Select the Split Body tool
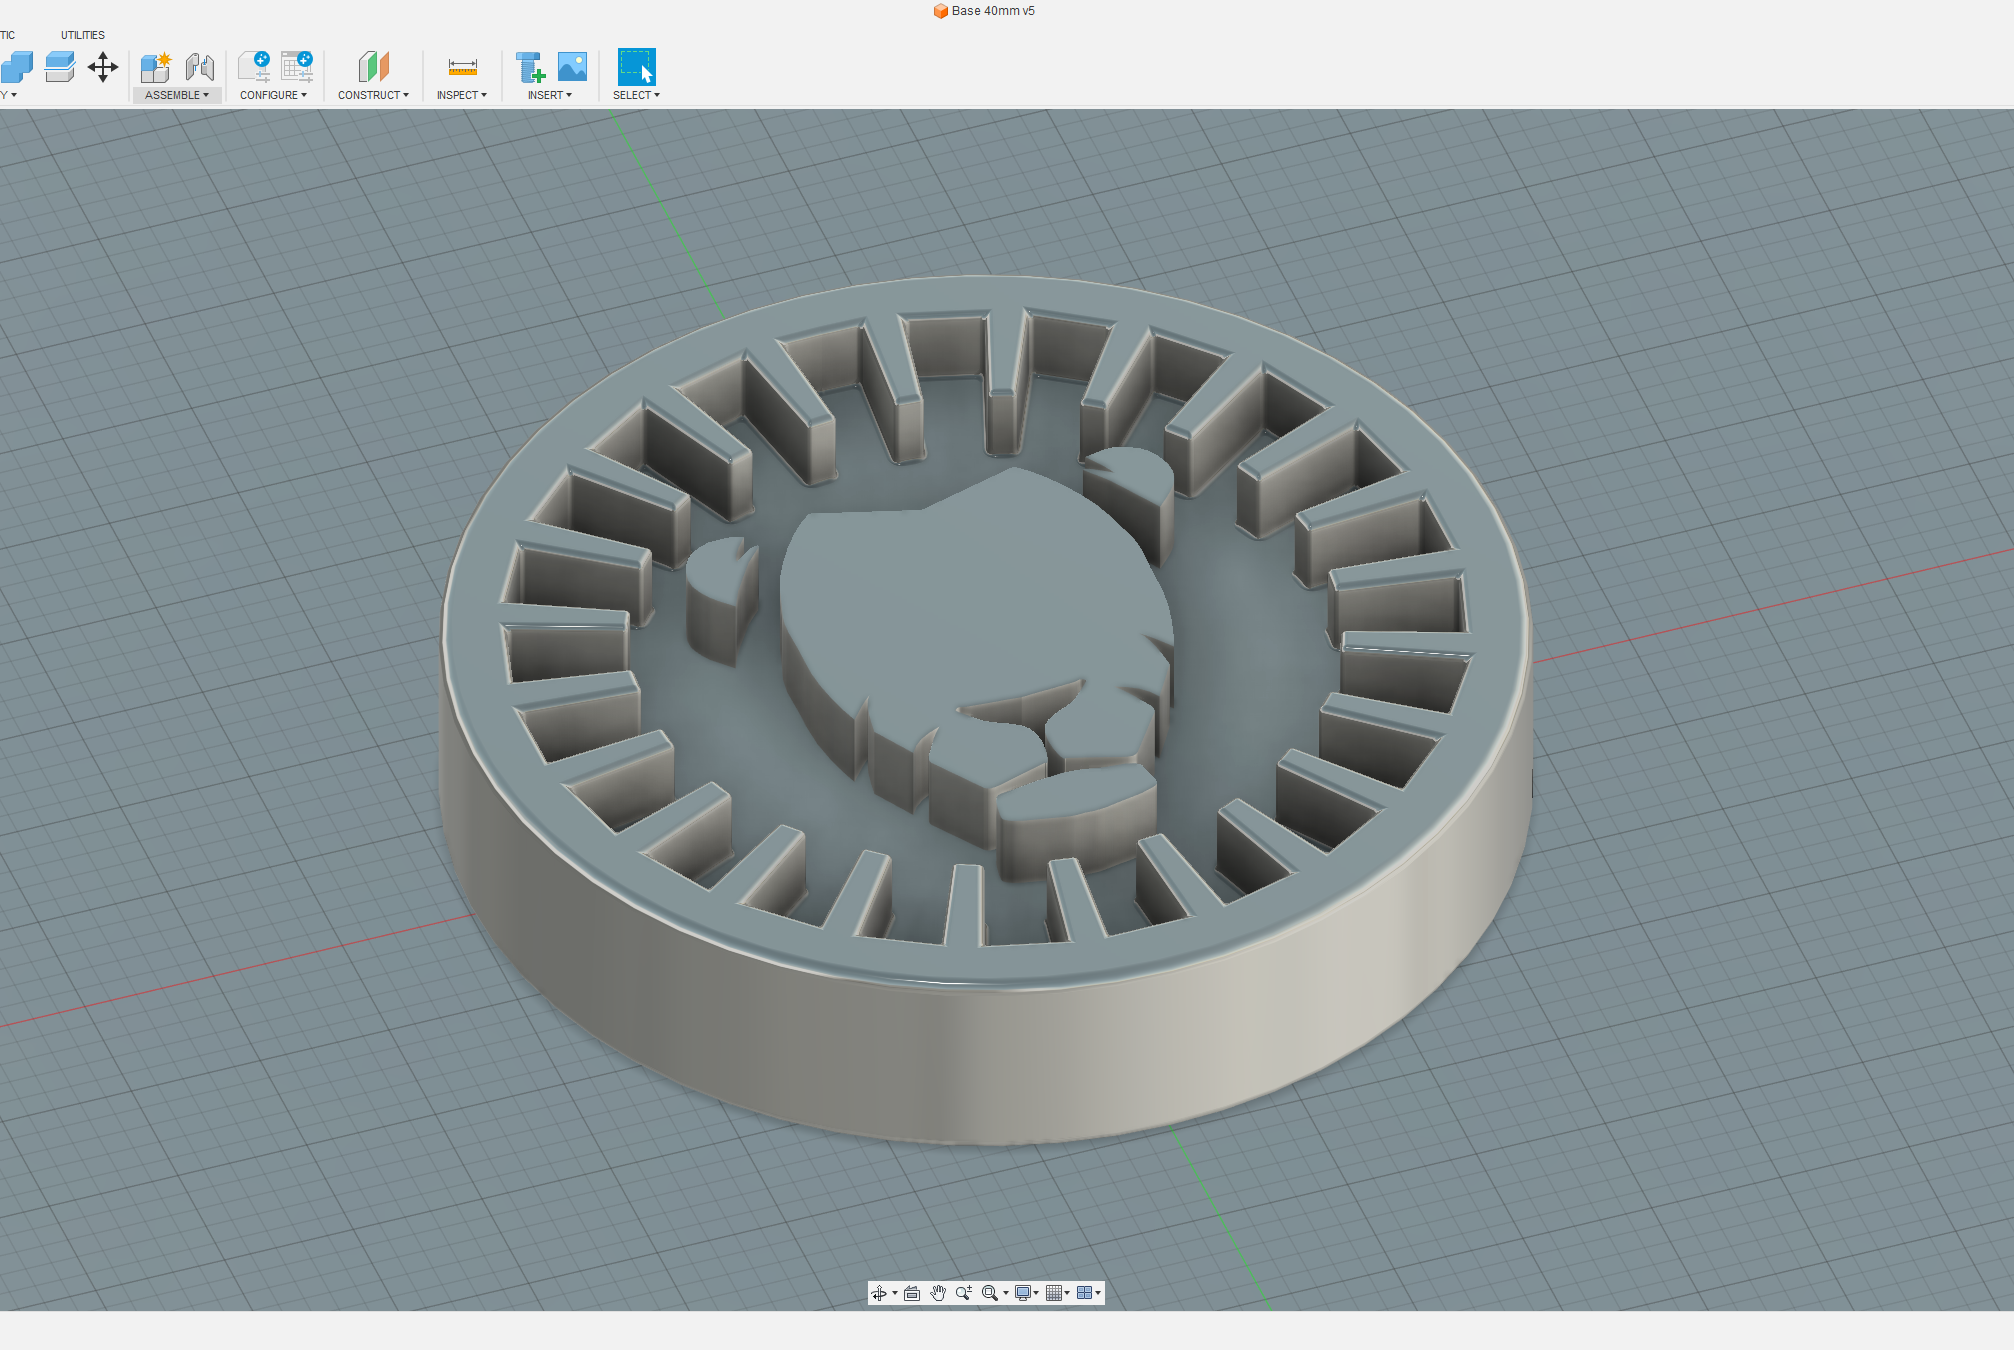The image size is (2014, 1350). (x=60, y=67)
